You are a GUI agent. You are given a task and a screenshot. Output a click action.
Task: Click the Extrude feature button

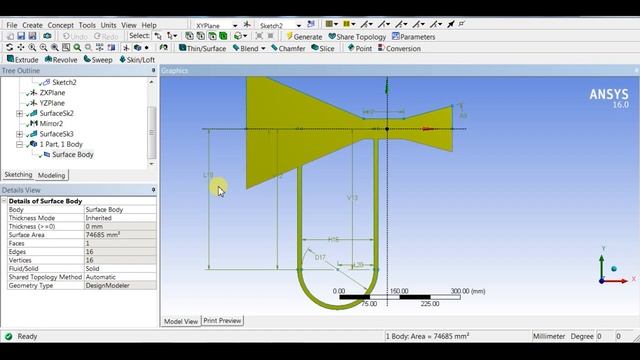[22, 60]
